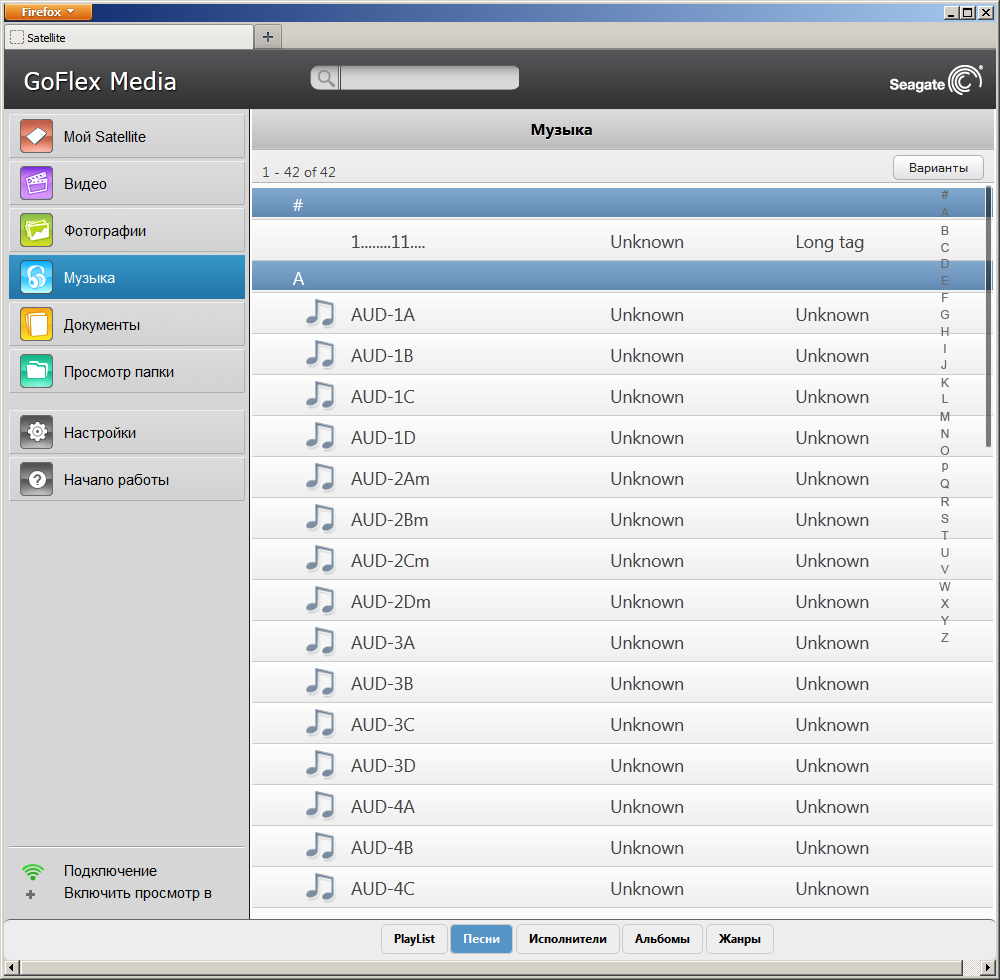Screen dimensions: 1000x980
Task: Click the music note icon for AUD-2Am
Action: point(320,478)
